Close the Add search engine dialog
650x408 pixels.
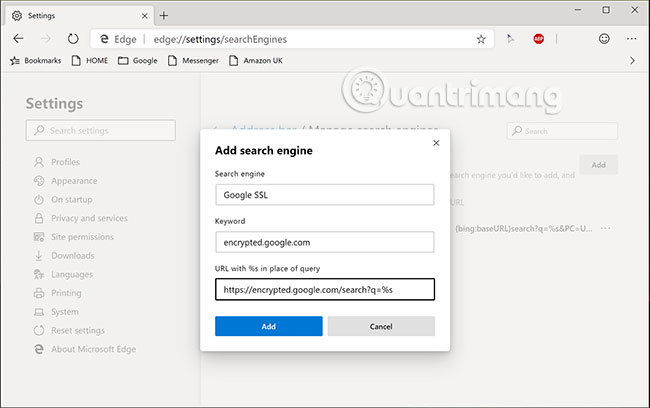pos(436,143)
